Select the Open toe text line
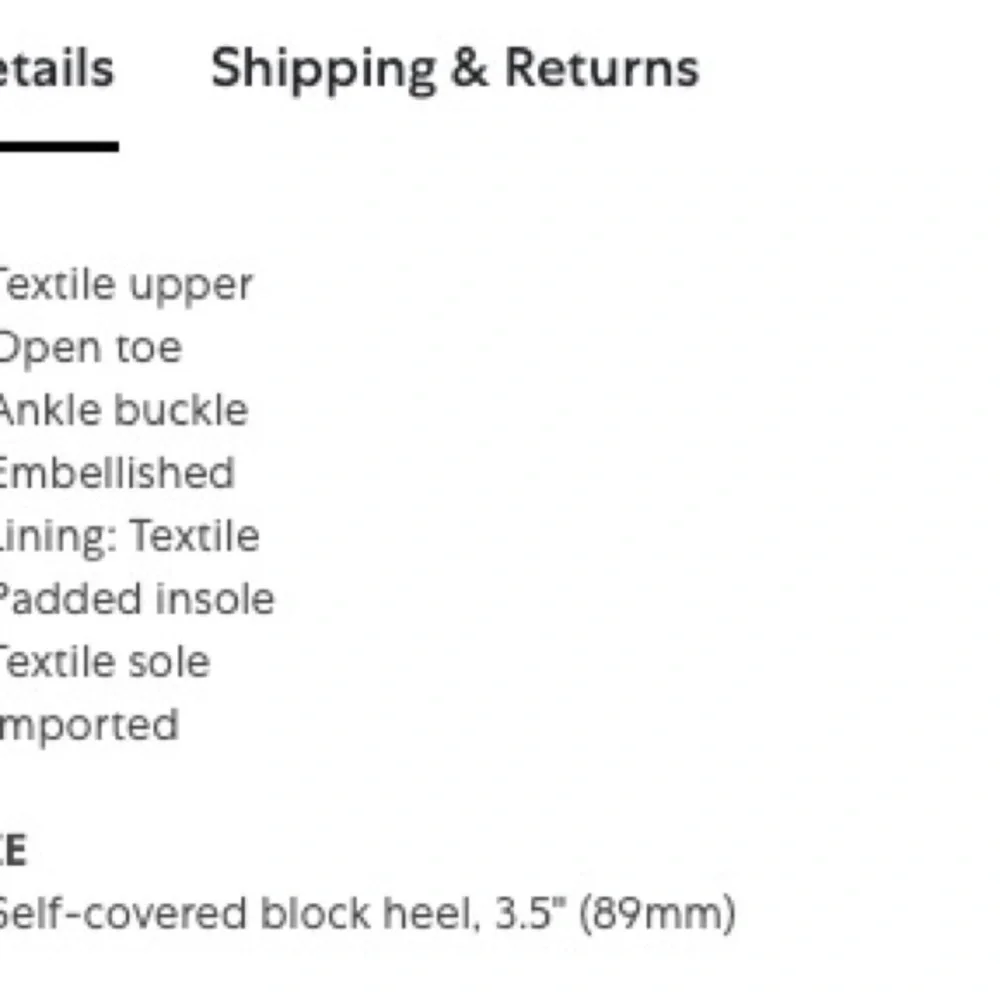1000x1000 pixels. pos(90,347)
